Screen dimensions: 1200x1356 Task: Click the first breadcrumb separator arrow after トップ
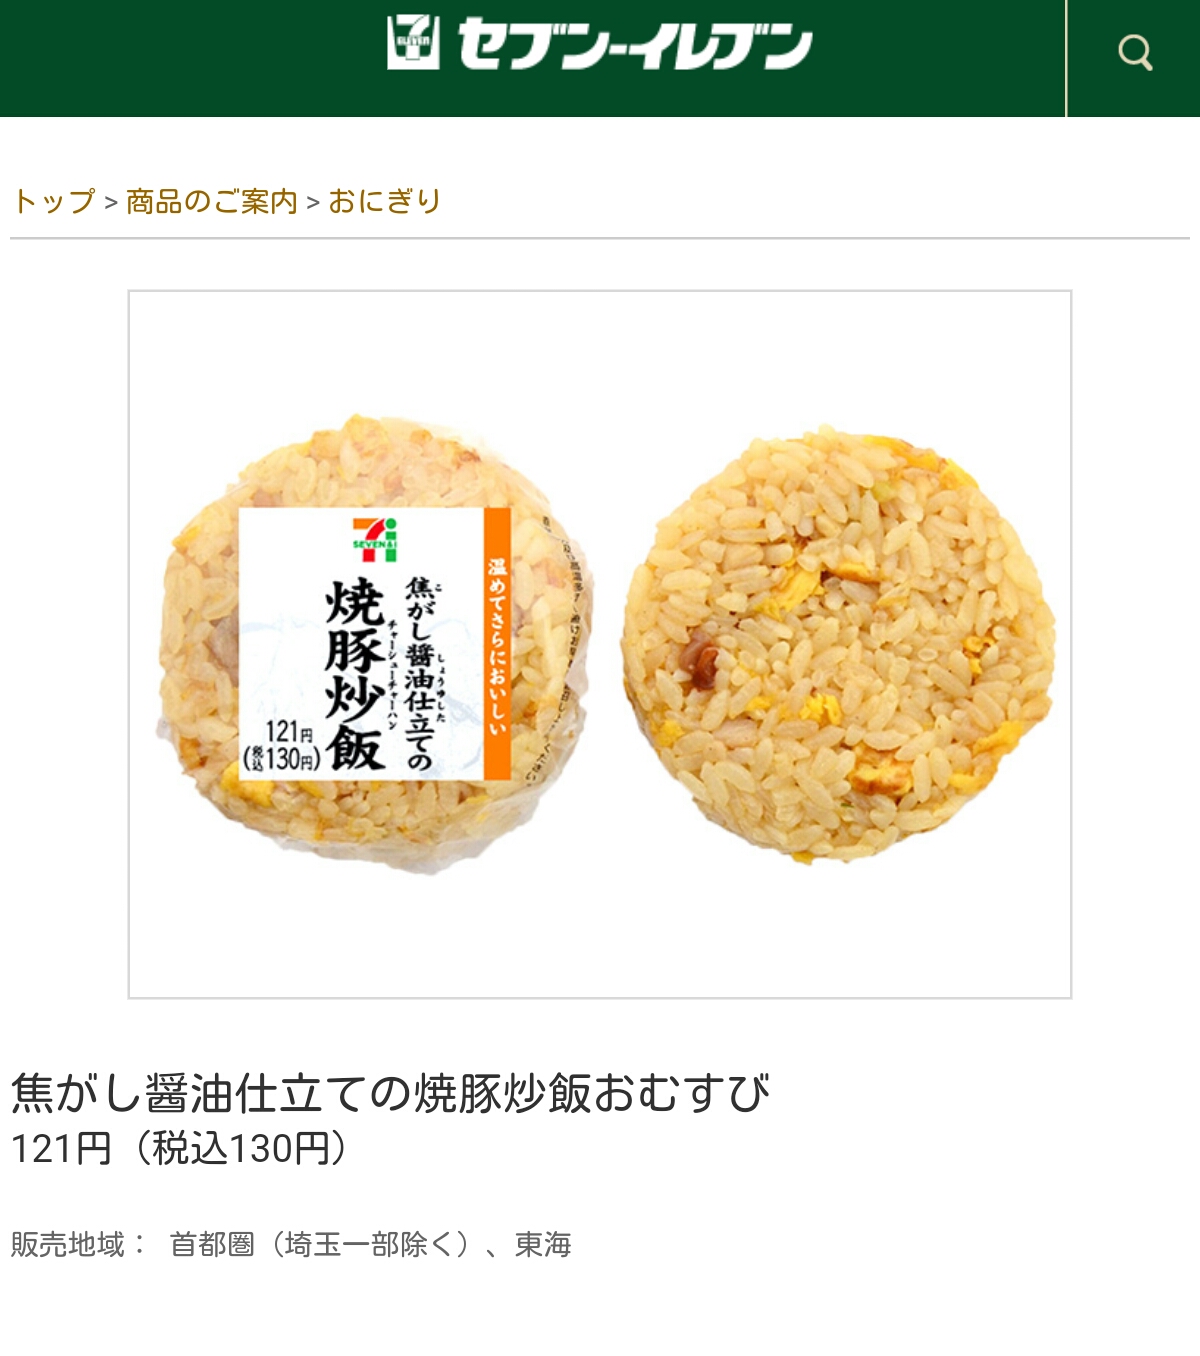(x=111, y=203)
